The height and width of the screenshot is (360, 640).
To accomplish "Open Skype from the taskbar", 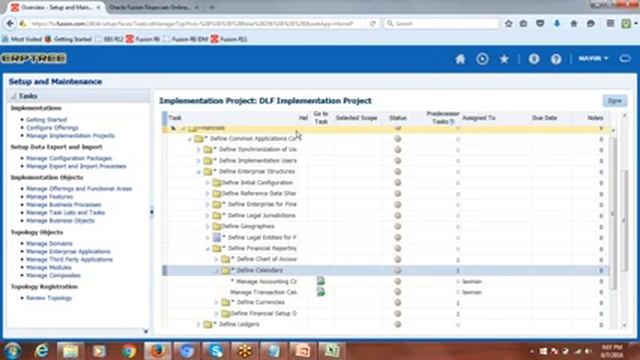I will [x=215, y=351].
